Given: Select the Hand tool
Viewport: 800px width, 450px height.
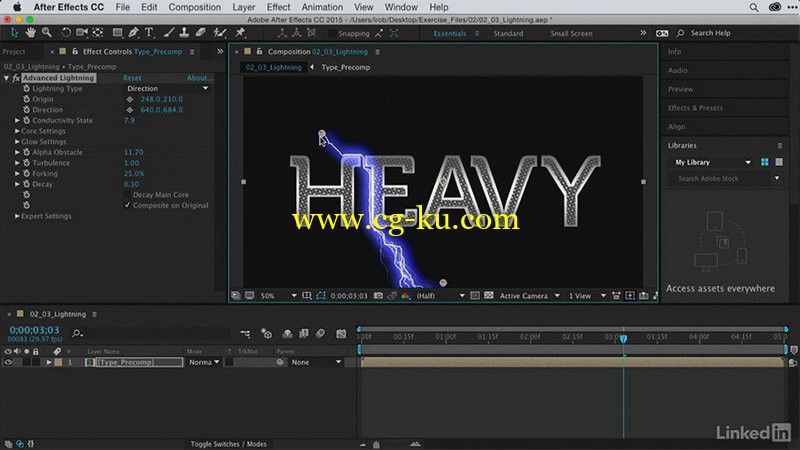Looking at the screenshot, I should coord(31,33).
